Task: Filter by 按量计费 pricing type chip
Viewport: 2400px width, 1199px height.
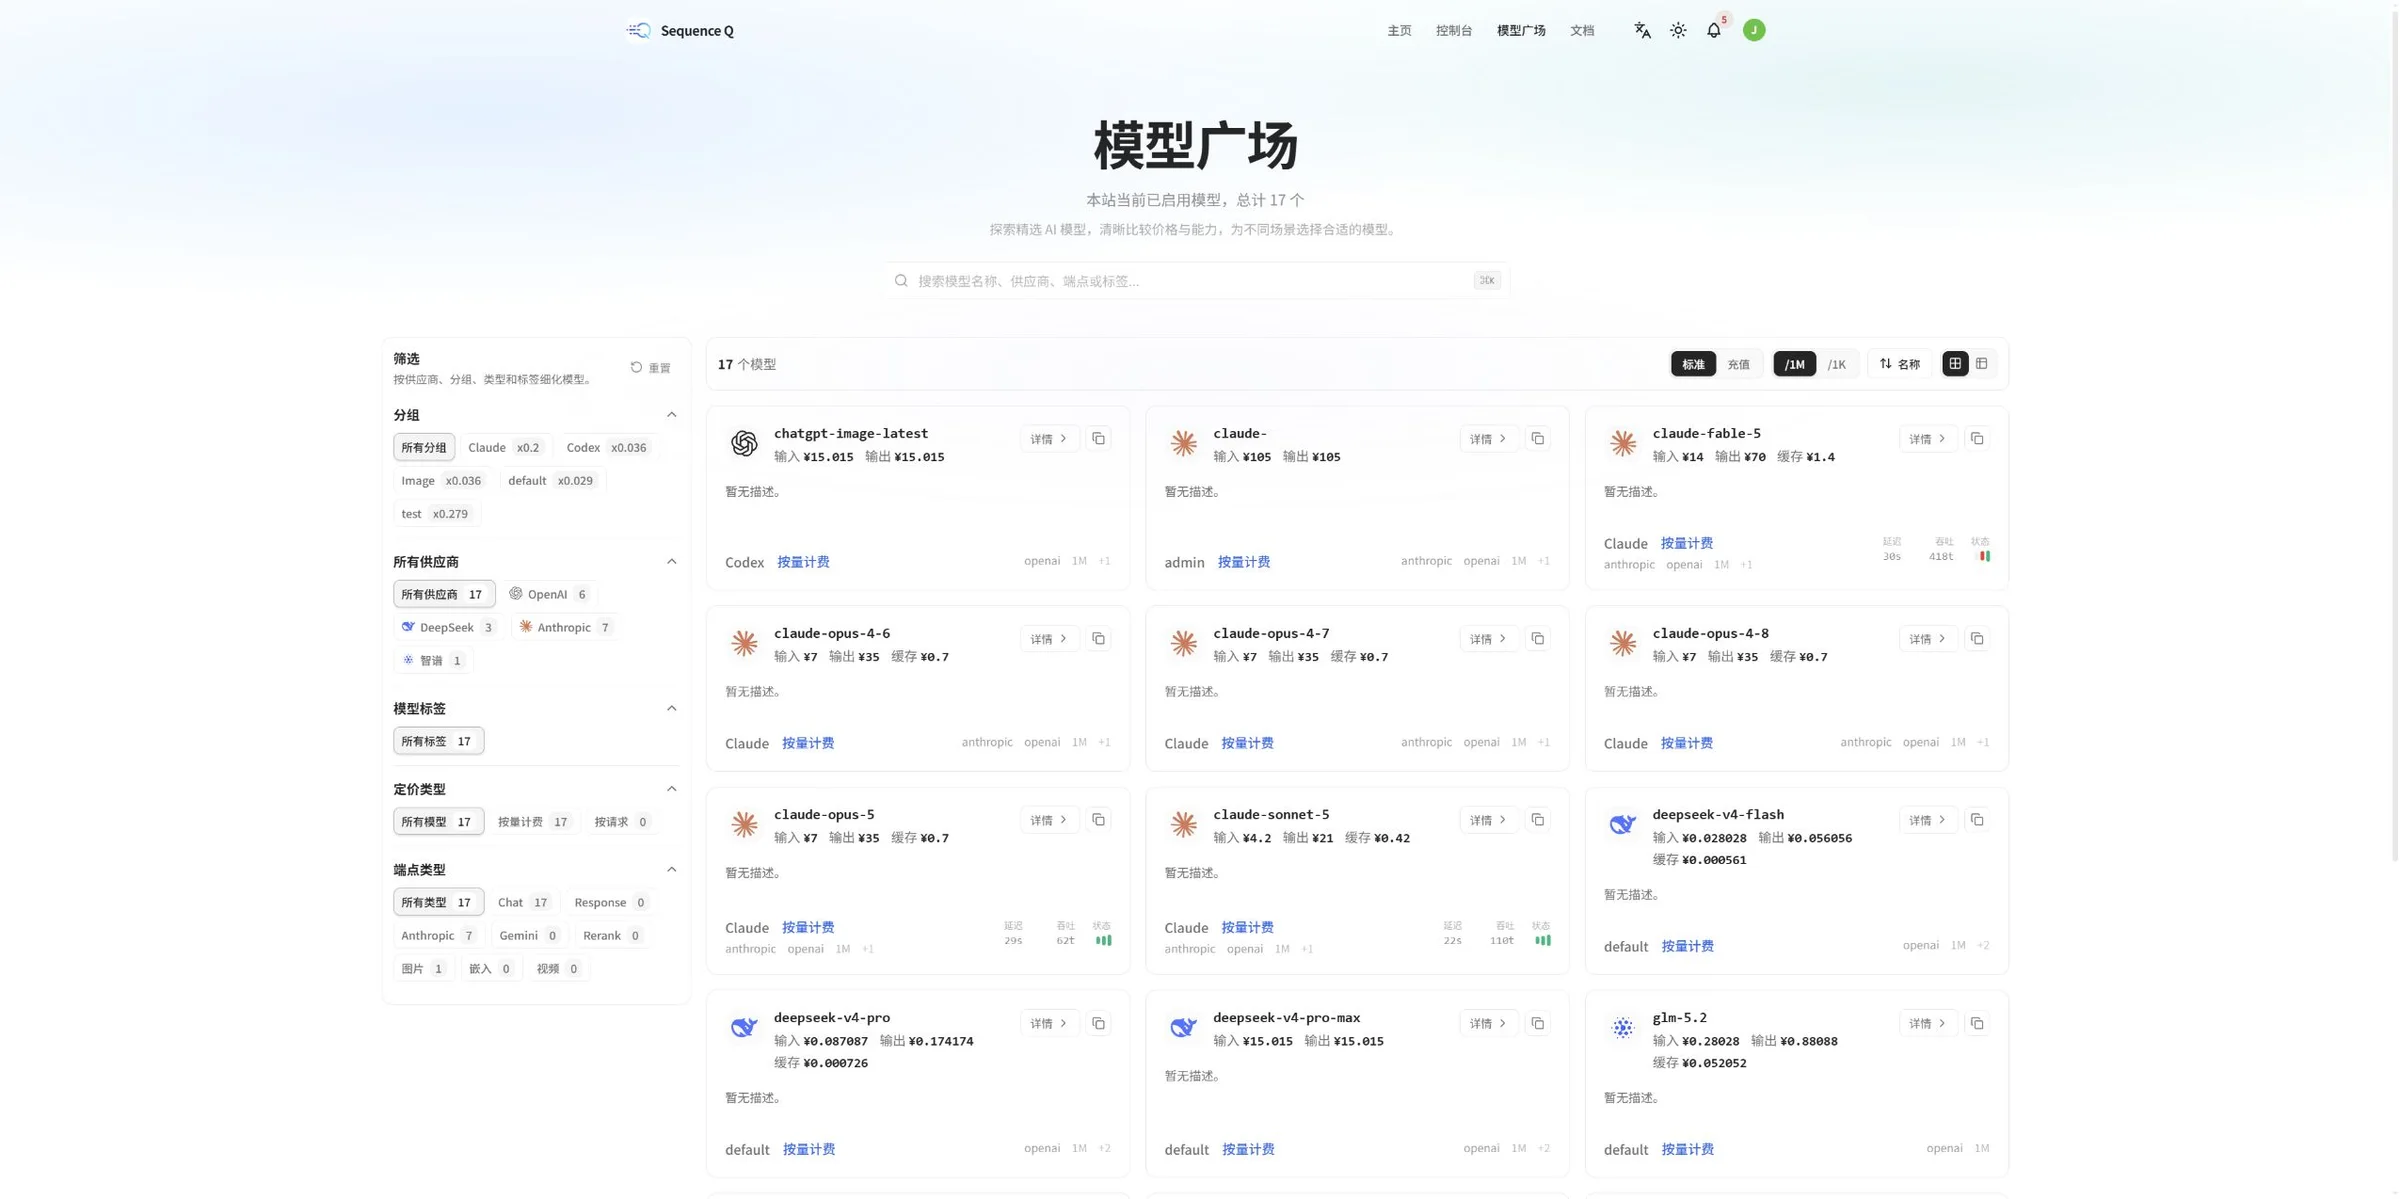Action: (x=534, y=822)
